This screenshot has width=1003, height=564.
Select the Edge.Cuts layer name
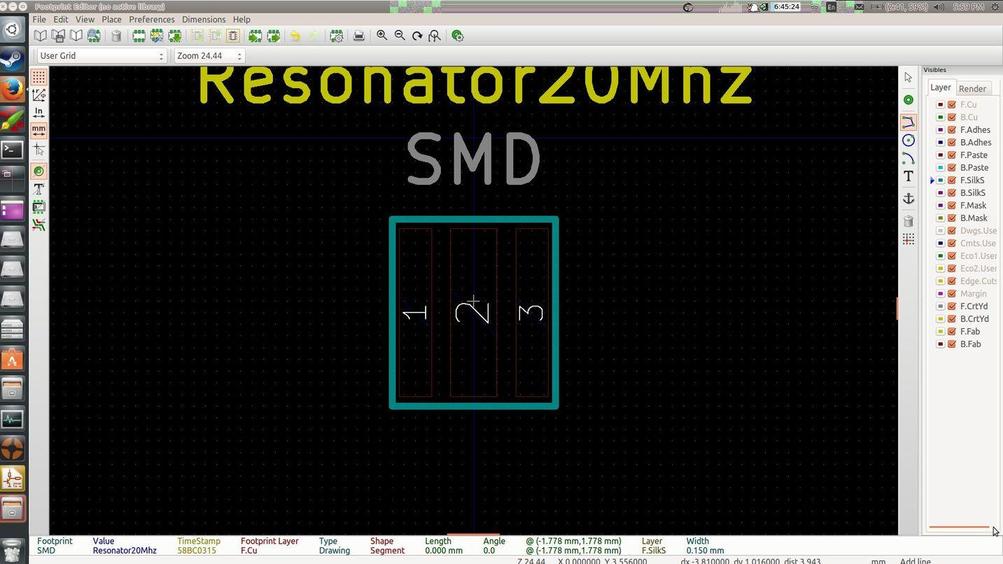(978, 281)
